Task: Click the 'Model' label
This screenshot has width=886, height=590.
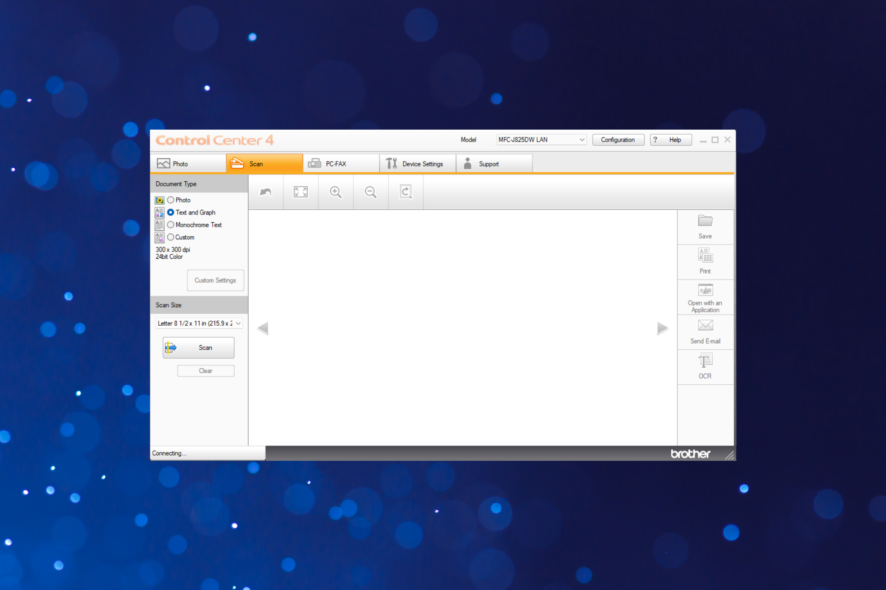Action: coord(468,140)
